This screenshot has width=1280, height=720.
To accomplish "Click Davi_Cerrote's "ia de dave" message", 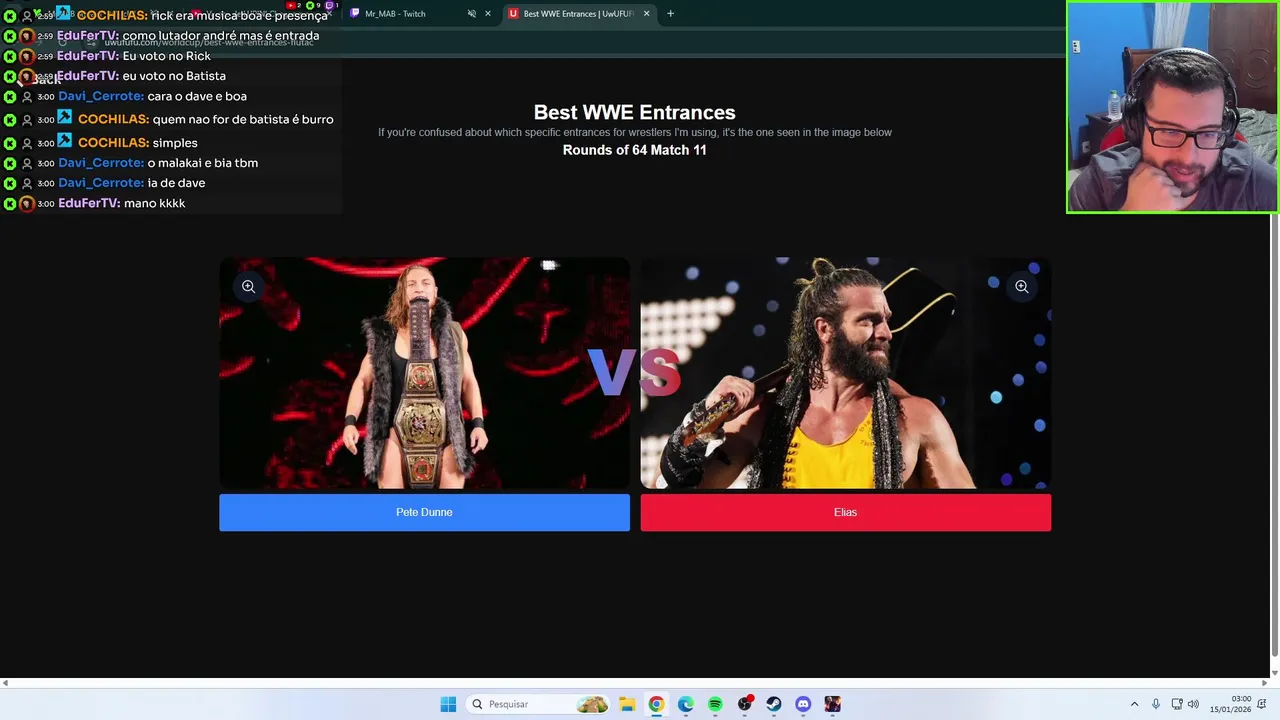I will coord(176,183).
